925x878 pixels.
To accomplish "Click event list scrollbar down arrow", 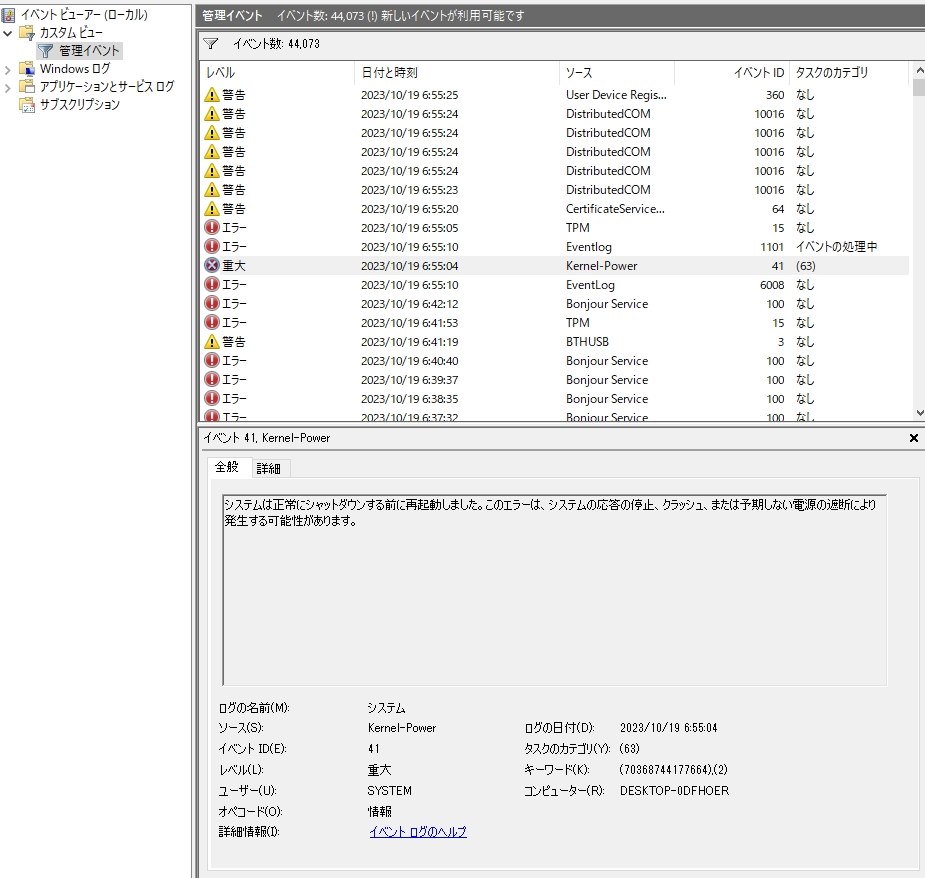I will tap(919, 413).
